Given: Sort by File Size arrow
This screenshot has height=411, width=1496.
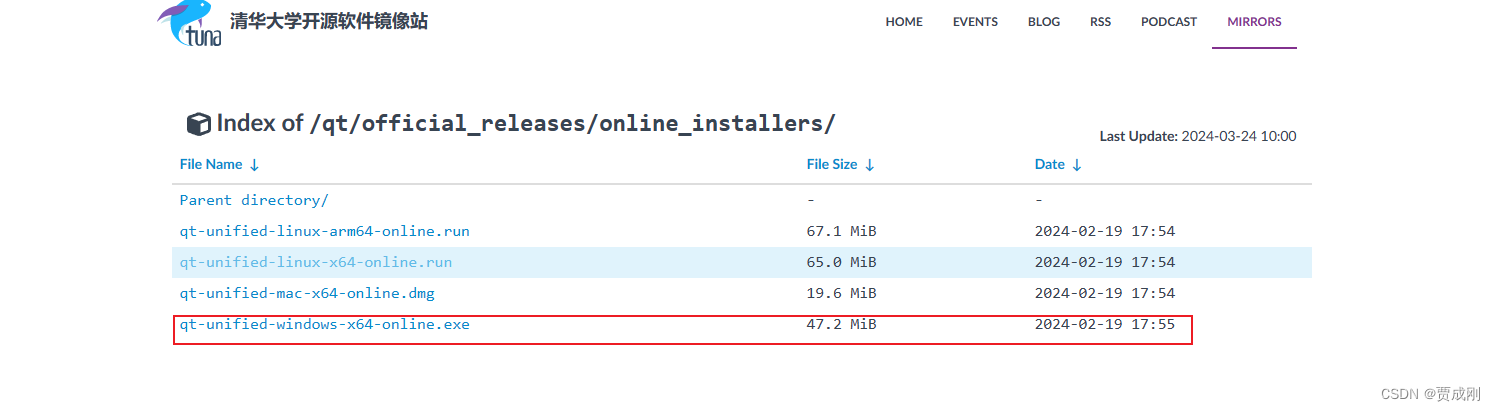Looking at the screenshot, I should click(869, 165).
